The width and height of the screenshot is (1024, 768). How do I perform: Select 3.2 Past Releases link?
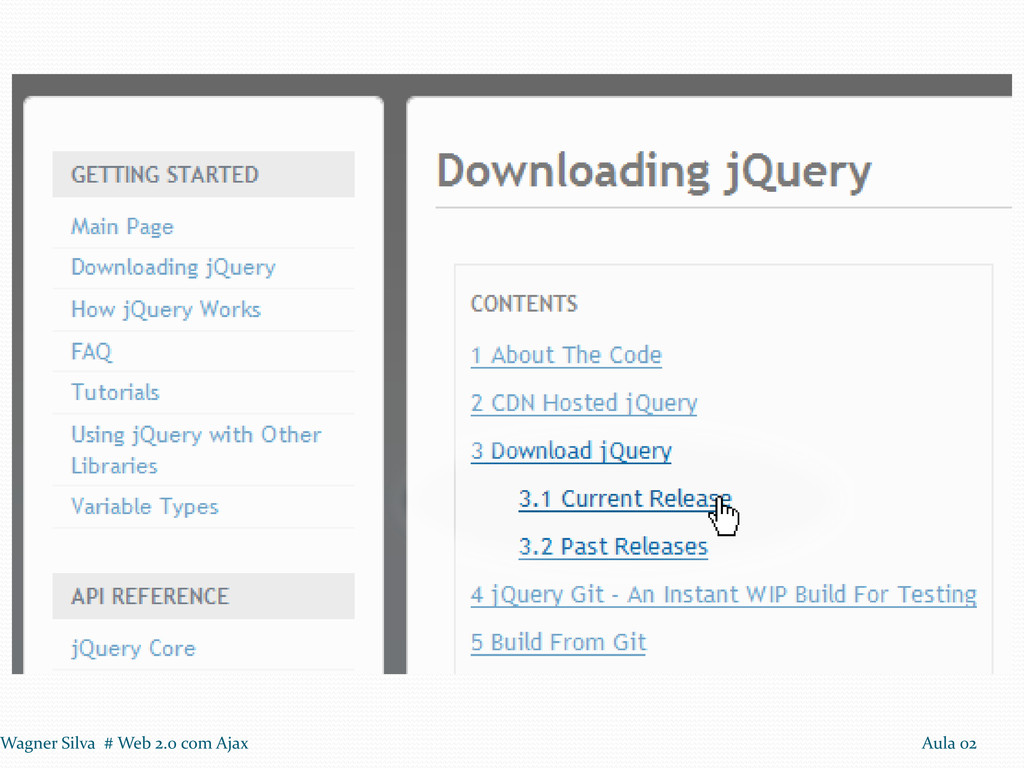pos(613,547)
